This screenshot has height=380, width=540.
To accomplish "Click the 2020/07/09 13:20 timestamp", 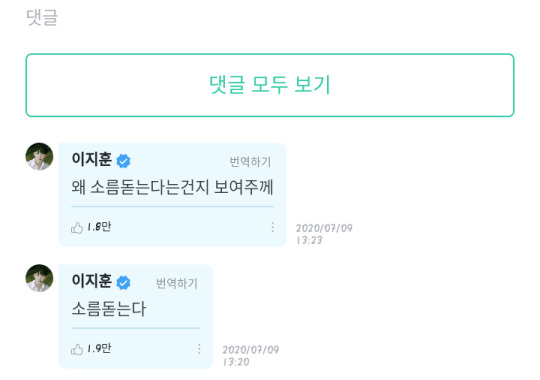I will [251, 356].
